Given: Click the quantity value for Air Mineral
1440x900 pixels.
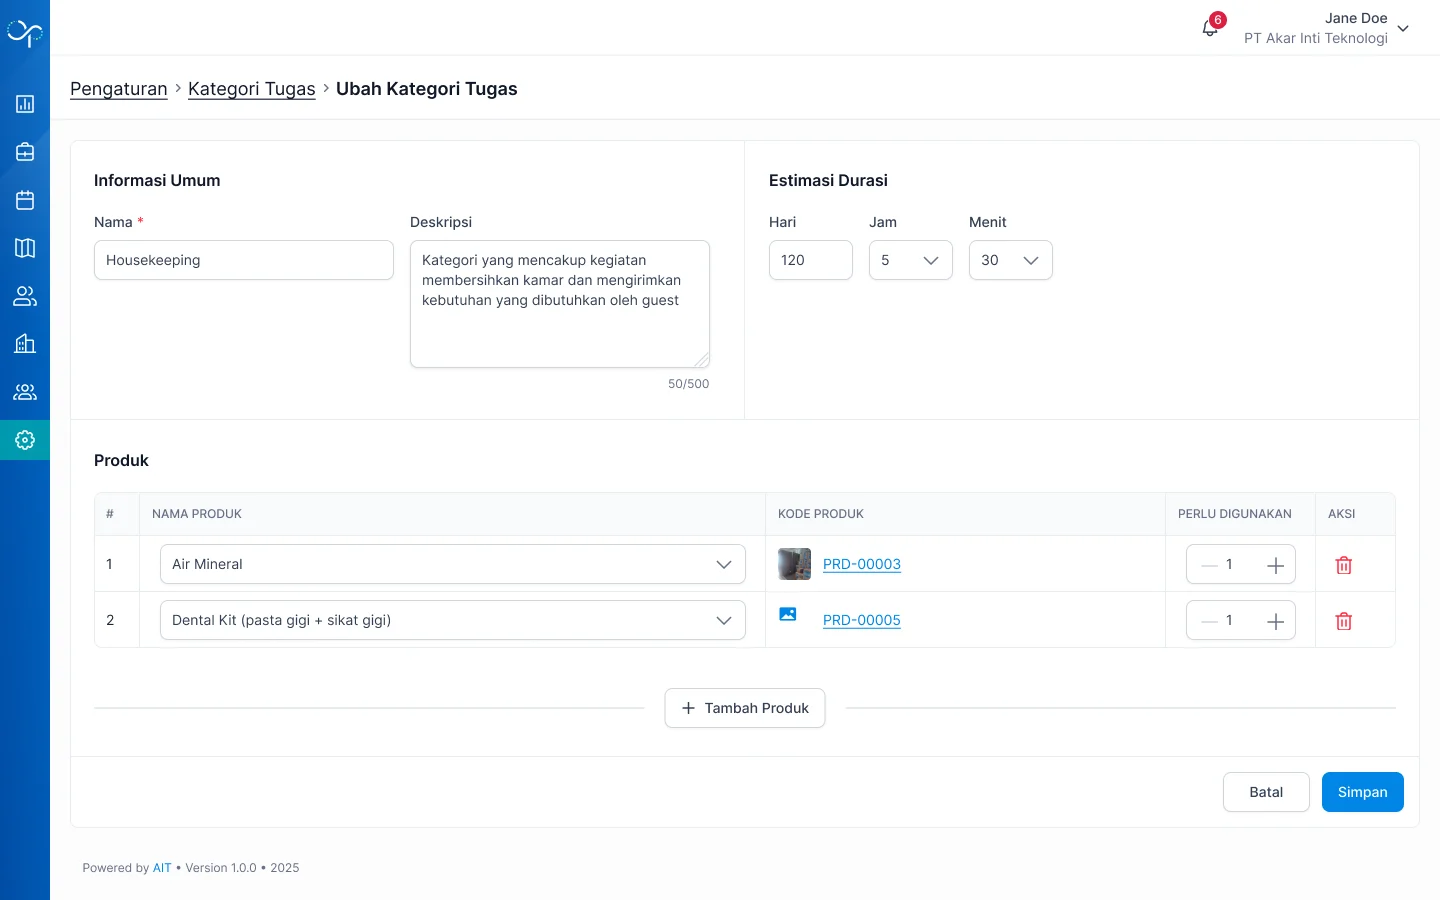Looking at the screenshot, I should (1229, 564).
